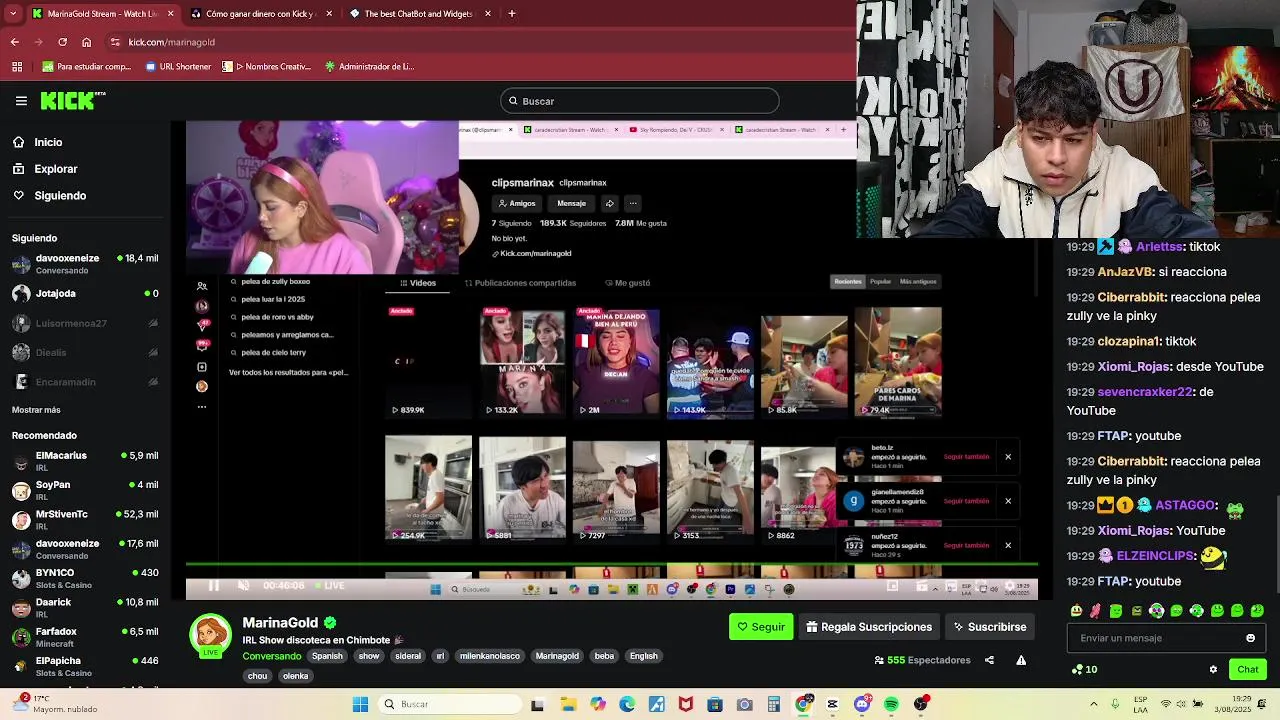Open a new browser tab

point(512,14)
